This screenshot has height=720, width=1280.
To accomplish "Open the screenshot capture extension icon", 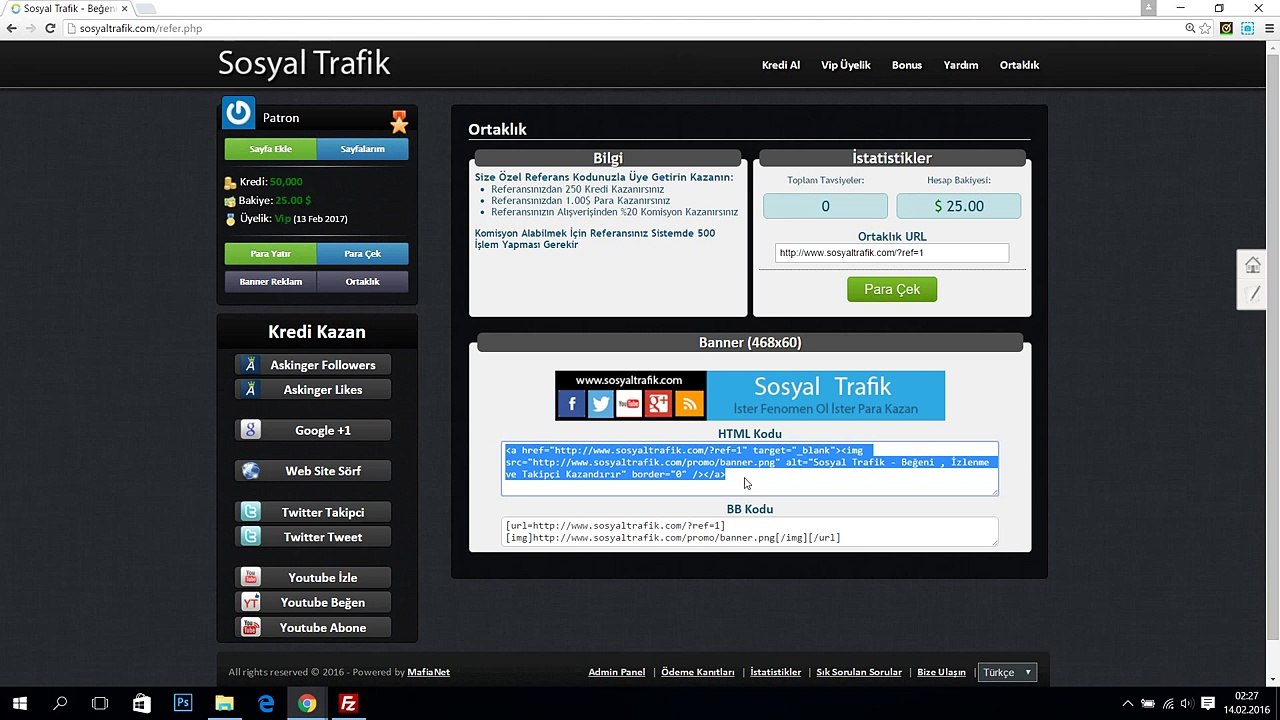I will tap(1247, 28).
